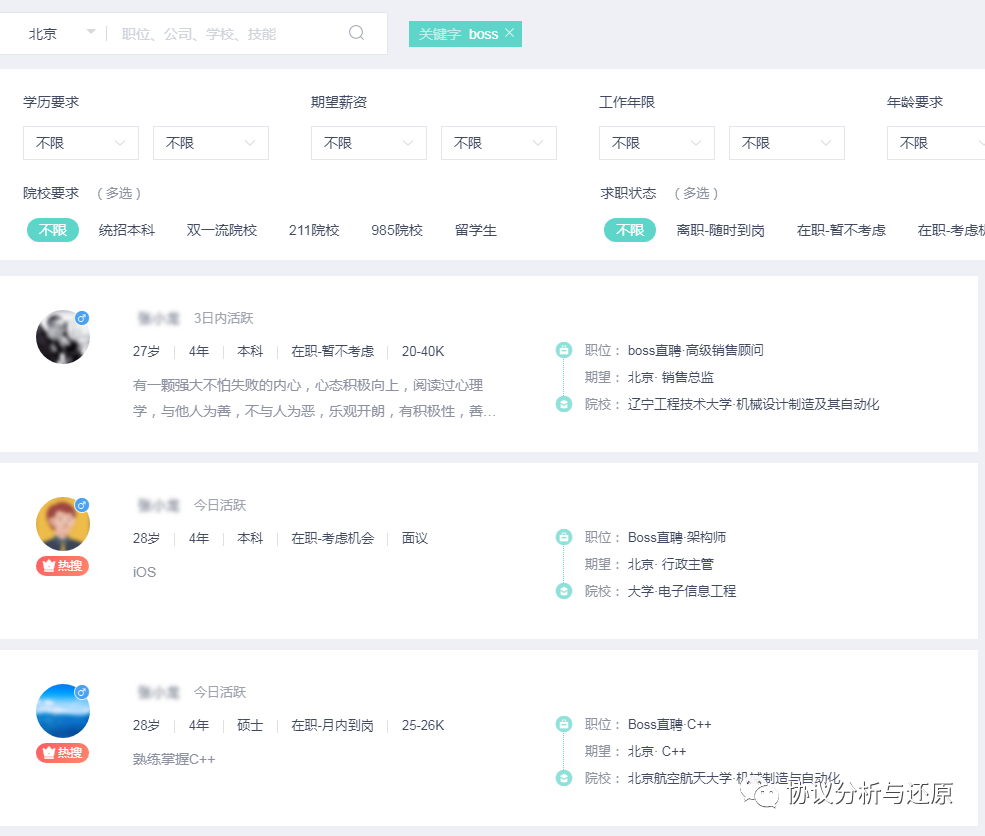Click 硕士 degree text

(250, 725)
